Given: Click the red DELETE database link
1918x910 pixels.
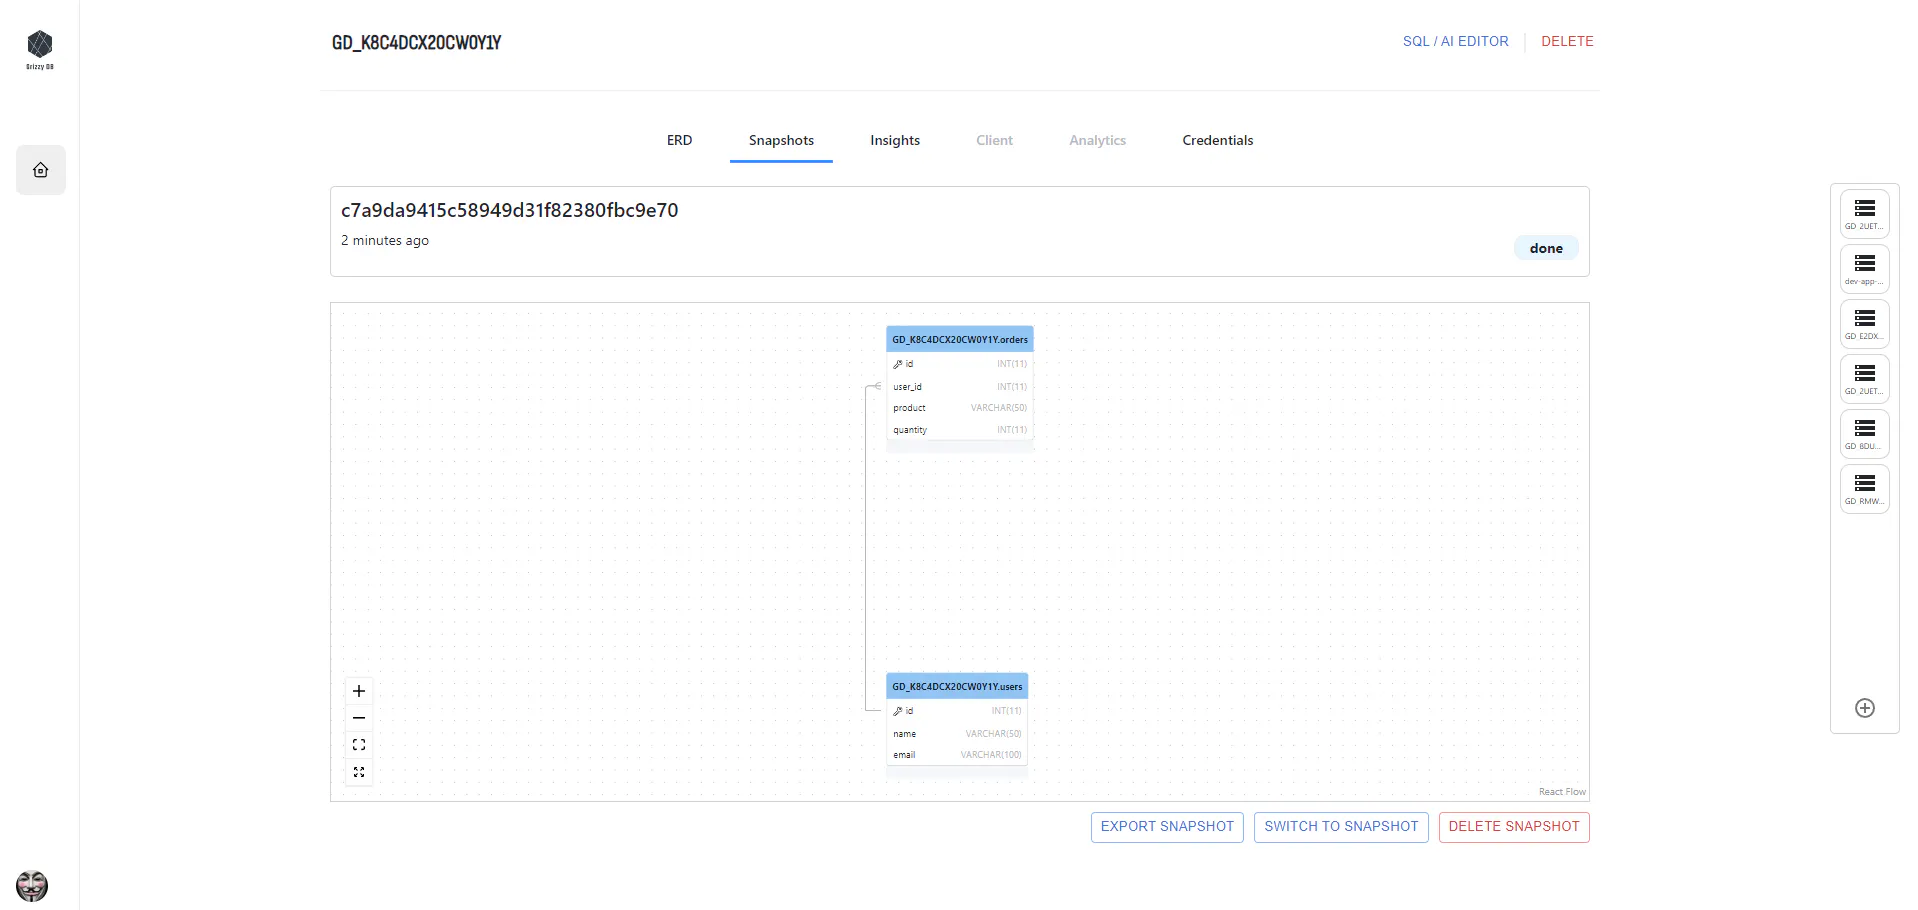Looking at the screenshot, I should click(1567, 41).
